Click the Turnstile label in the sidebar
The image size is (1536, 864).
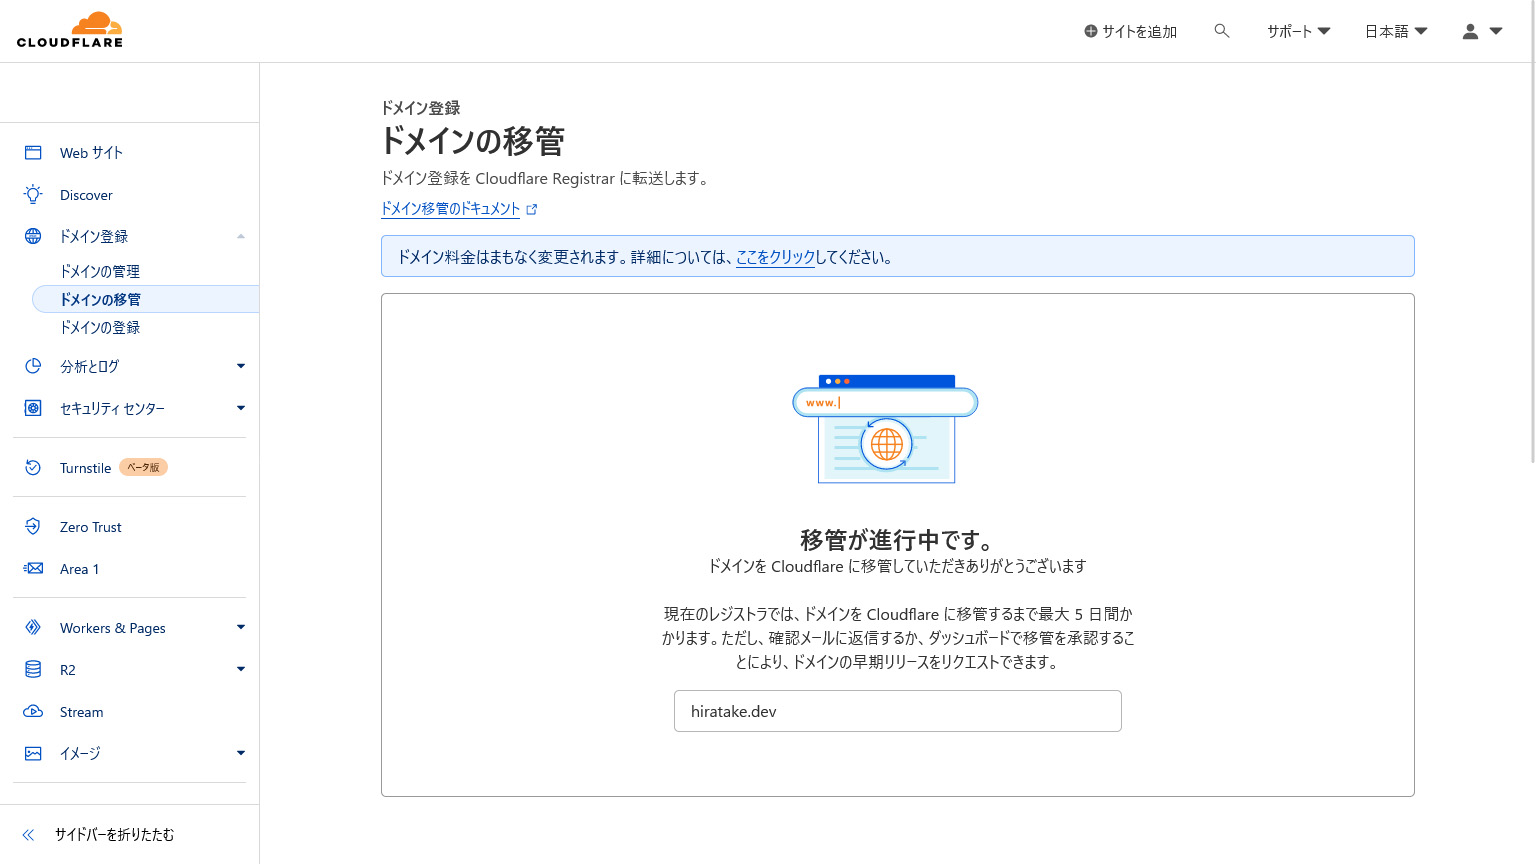(85, 468)
